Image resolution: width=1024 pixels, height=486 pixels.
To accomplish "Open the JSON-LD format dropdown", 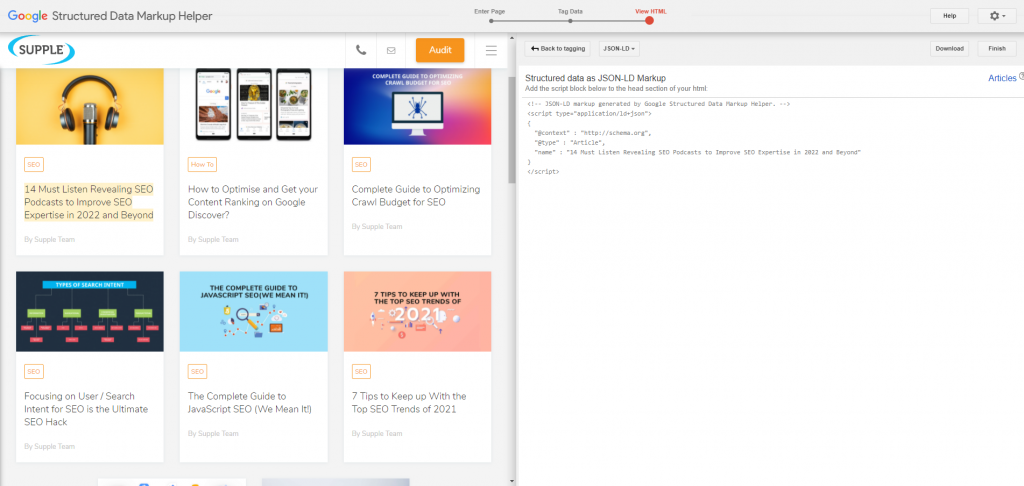I will (619, 48).
